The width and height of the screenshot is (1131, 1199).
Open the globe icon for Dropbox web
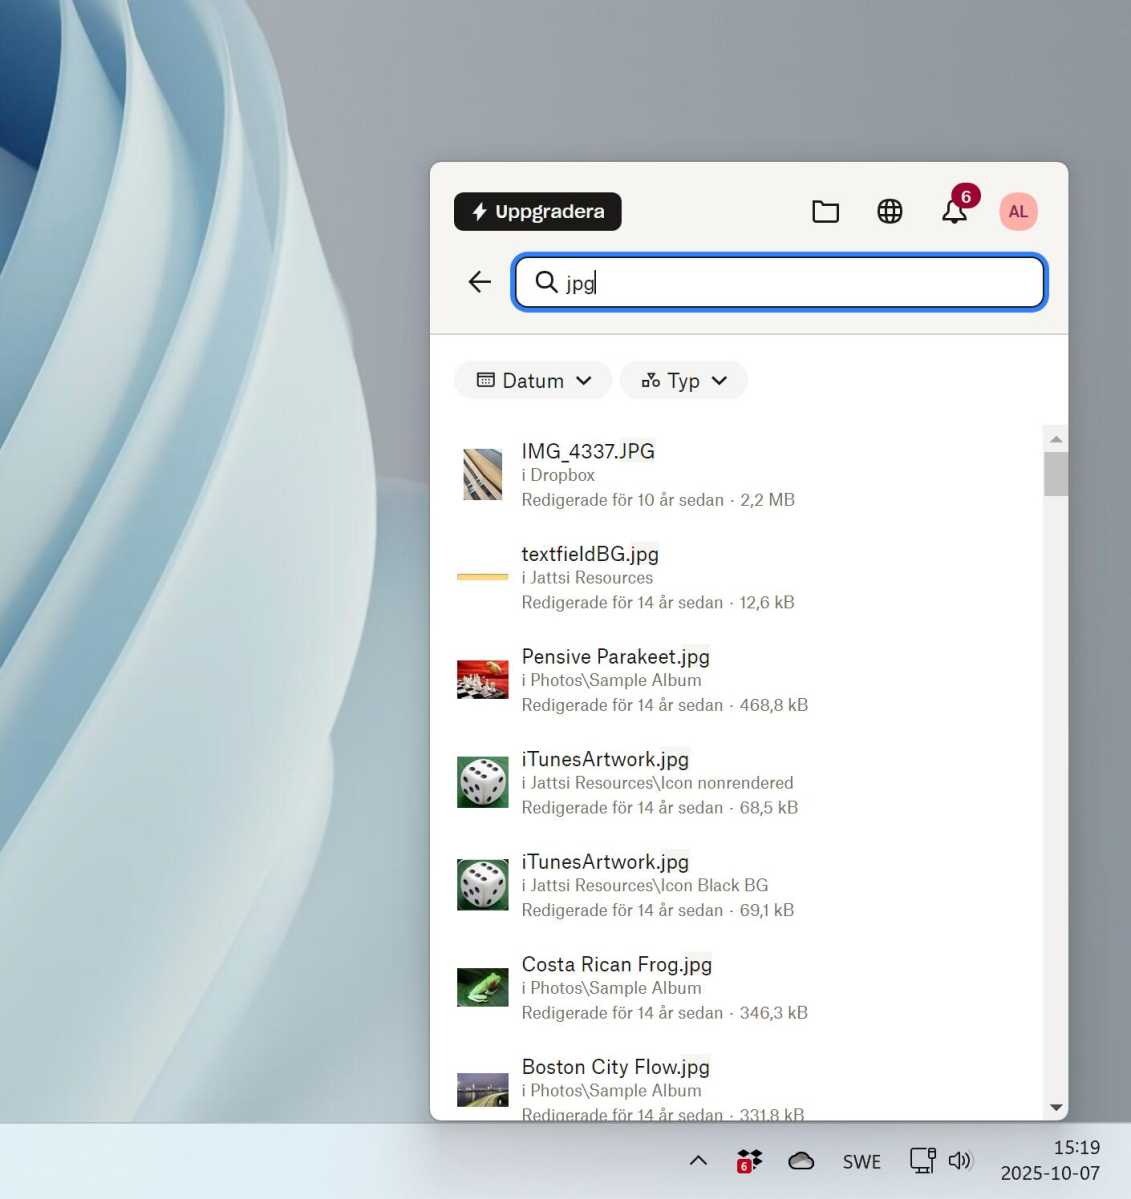(889, 211)
